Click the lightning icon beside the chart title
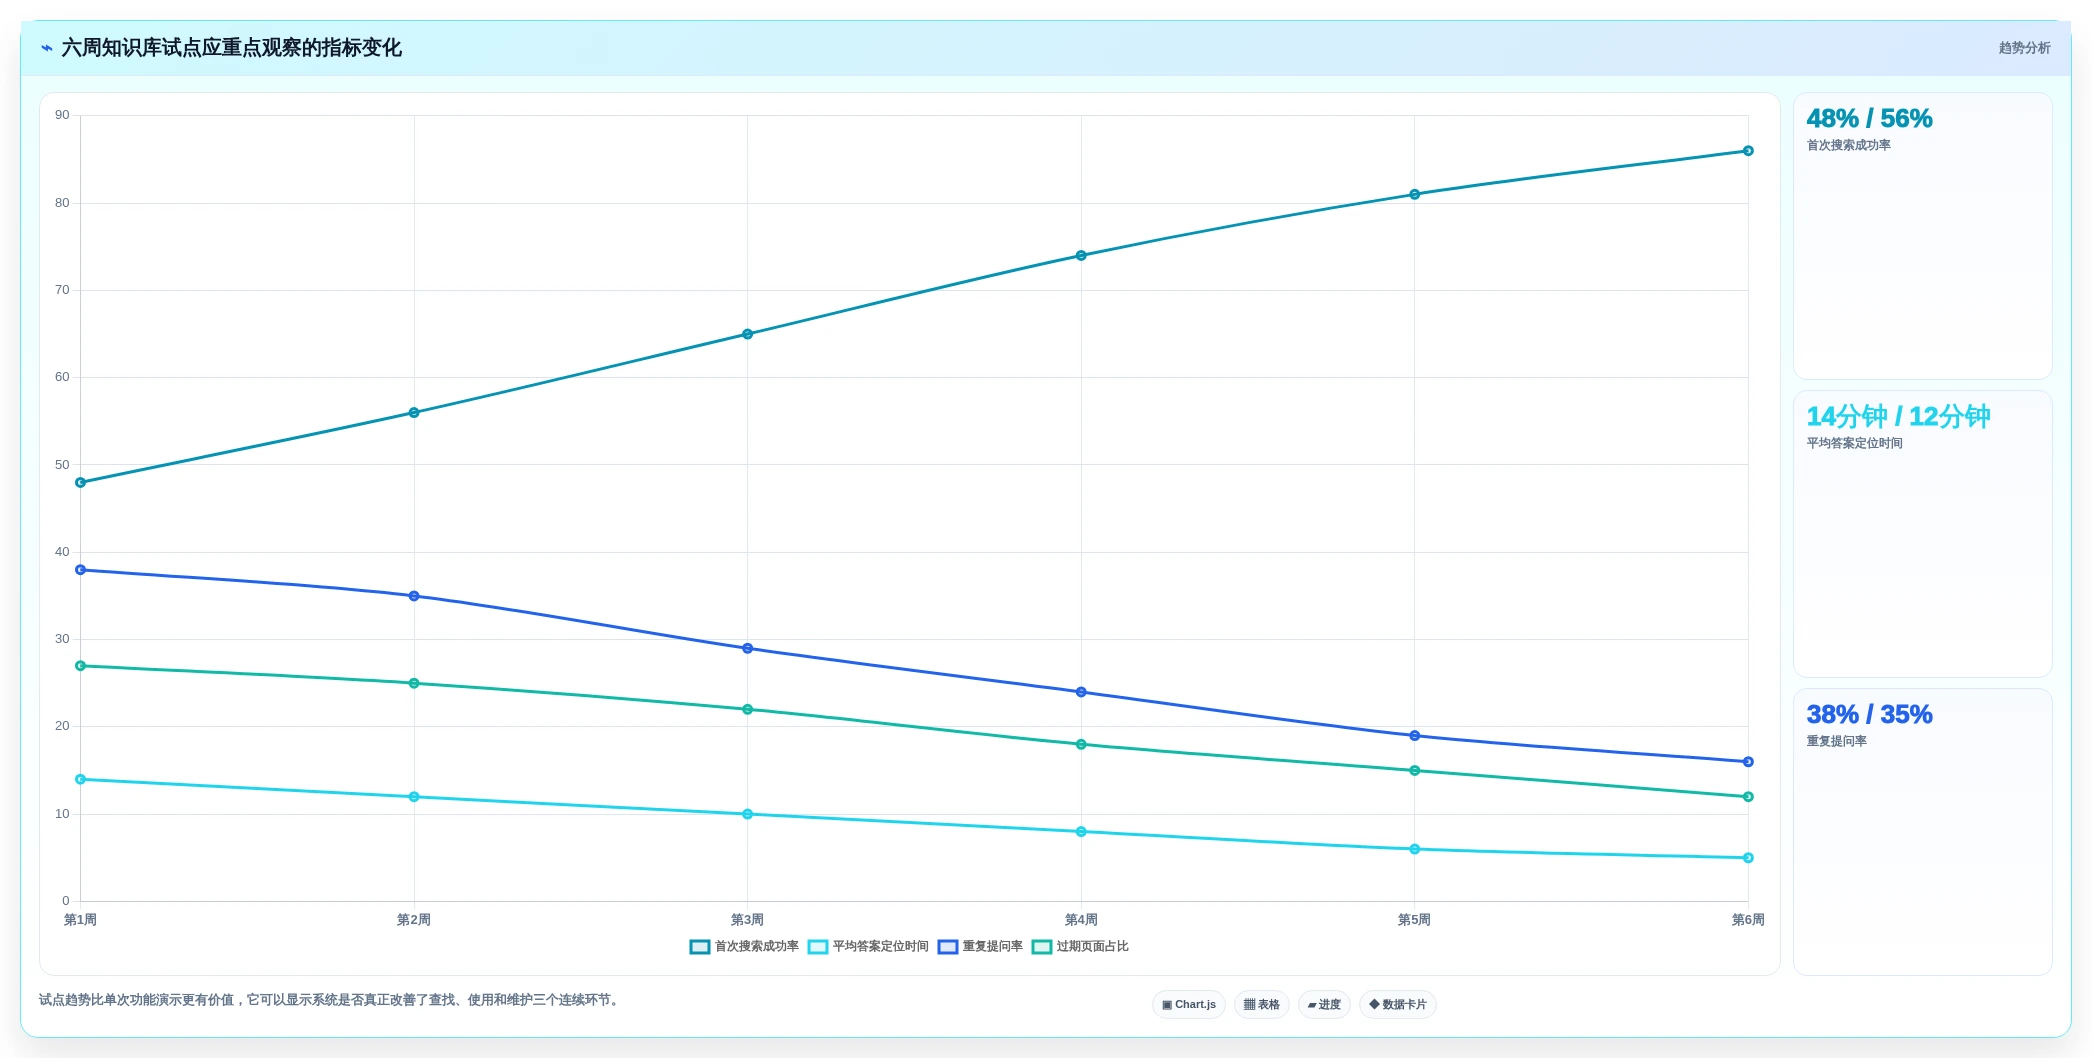Screen dimensions: 2092x1058 tap(47, 48)
